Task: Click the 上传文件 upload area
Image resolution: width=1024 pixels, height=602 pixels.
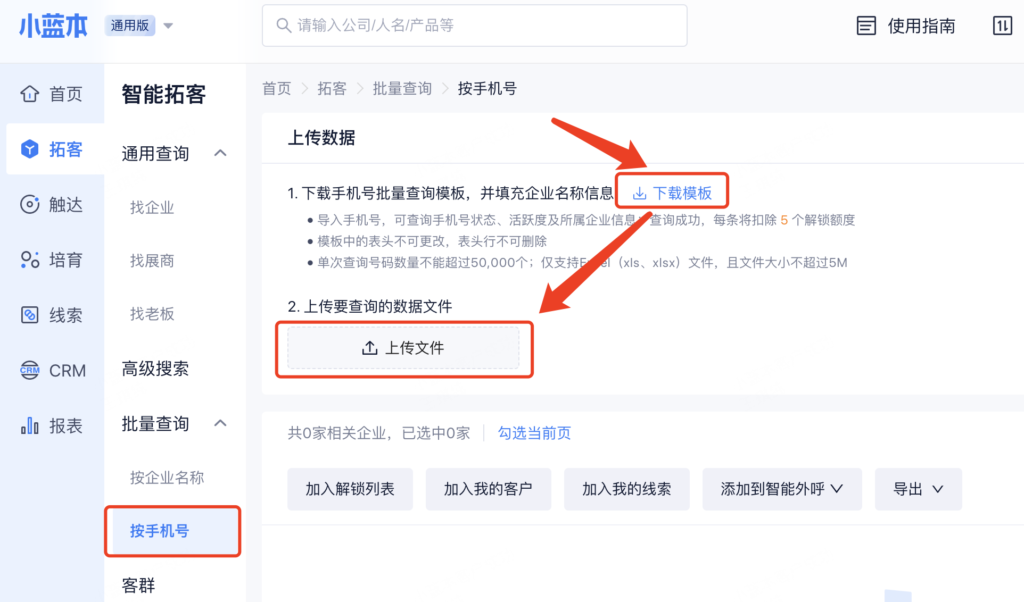Action: tap(403, 348)
